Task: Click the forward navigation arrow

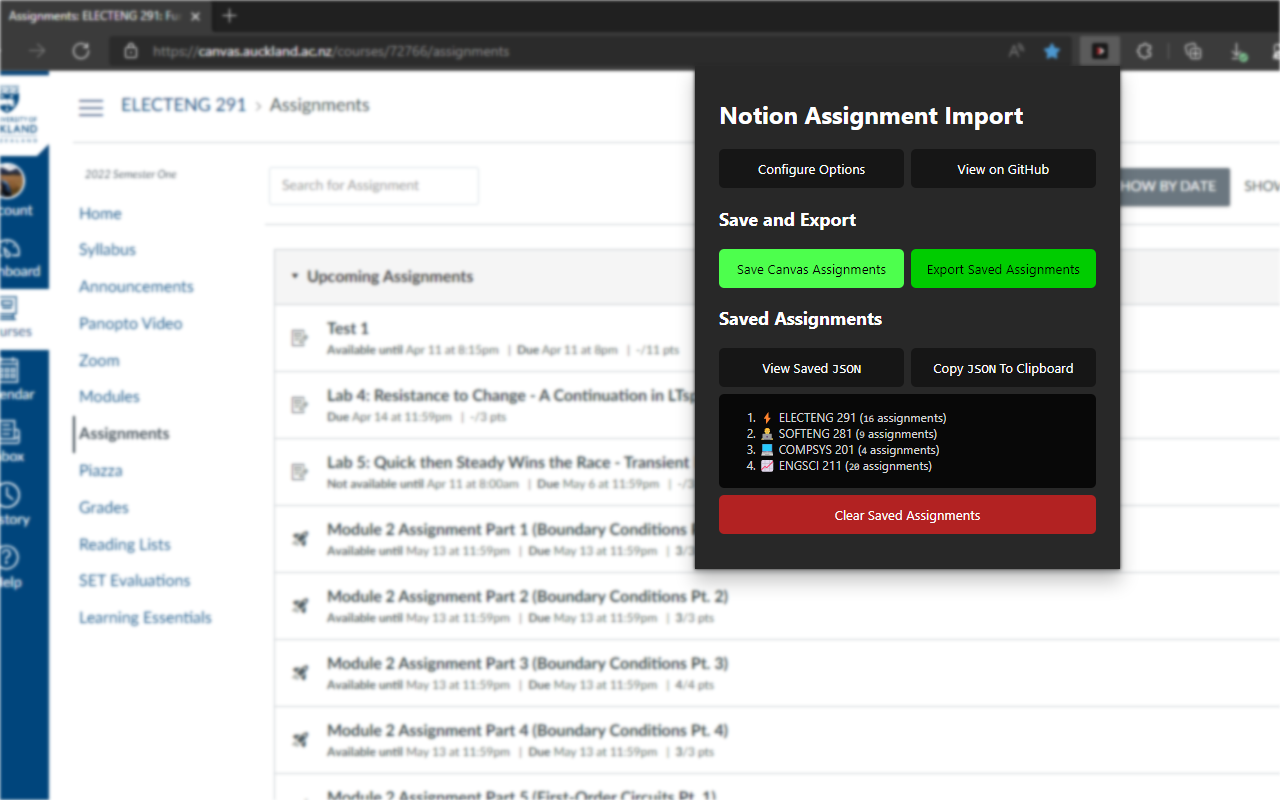Action: 38,51
